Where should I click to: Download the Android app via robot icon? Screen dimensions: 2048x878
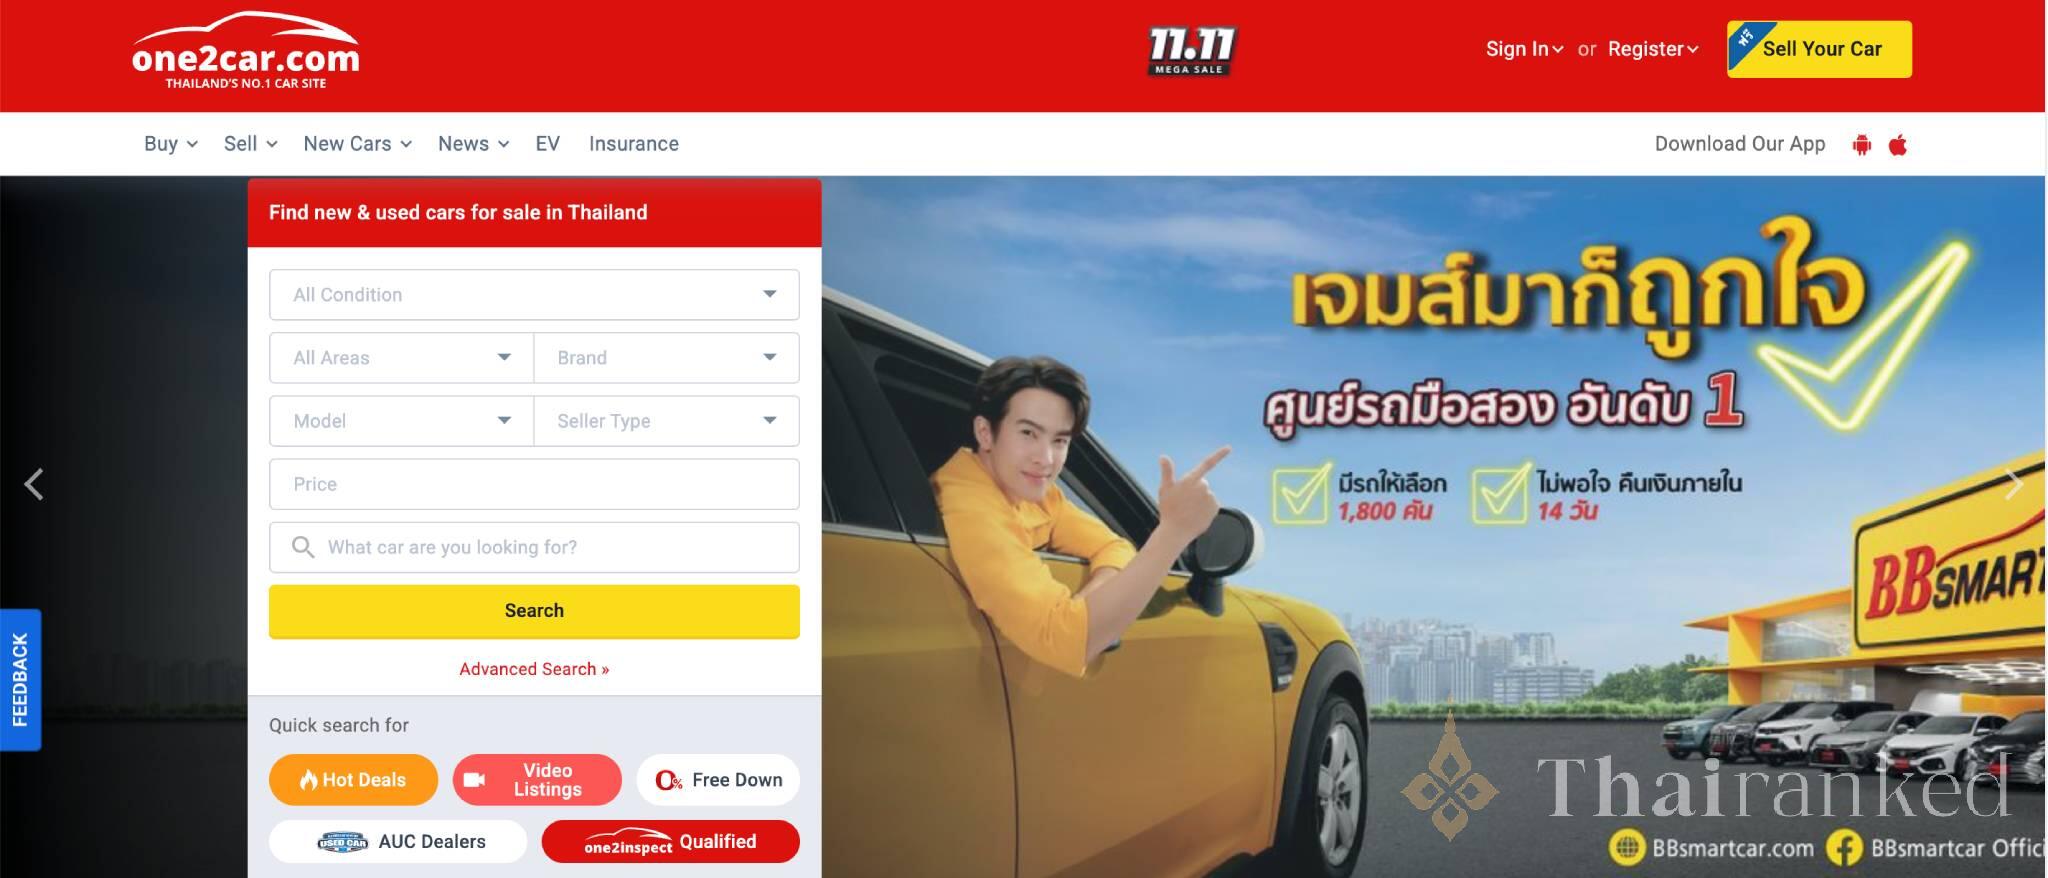[x=1861, y=145]
